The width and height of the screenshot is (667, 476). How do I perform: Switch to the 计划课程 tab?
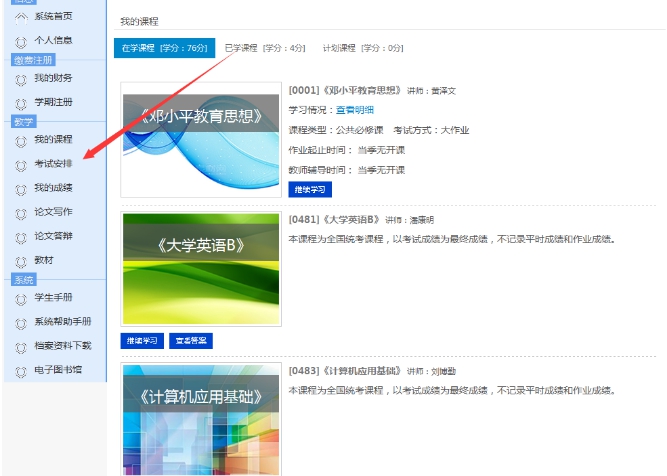[x=363, y=48]
